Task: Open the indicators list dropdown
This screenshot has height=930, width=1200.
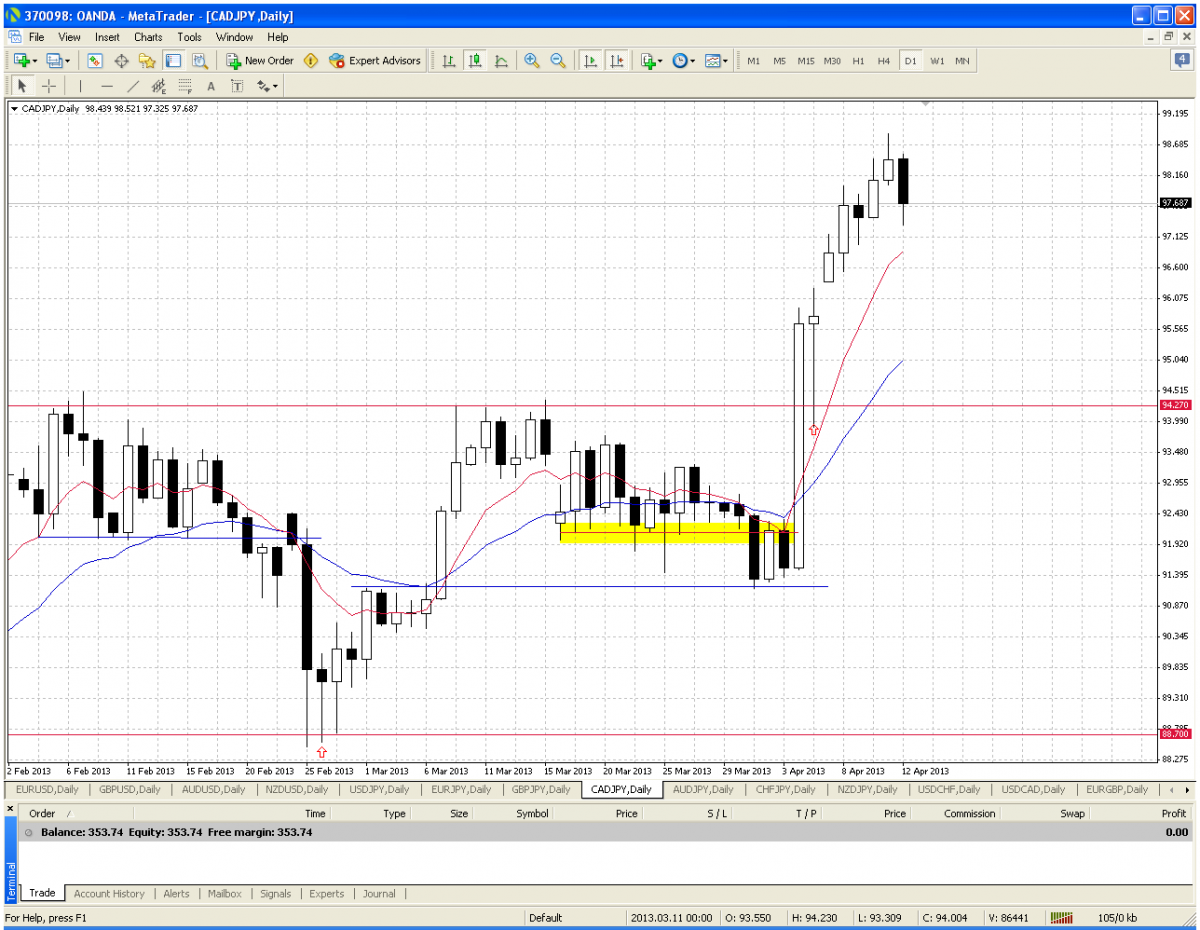Action: tap(651, 61)
